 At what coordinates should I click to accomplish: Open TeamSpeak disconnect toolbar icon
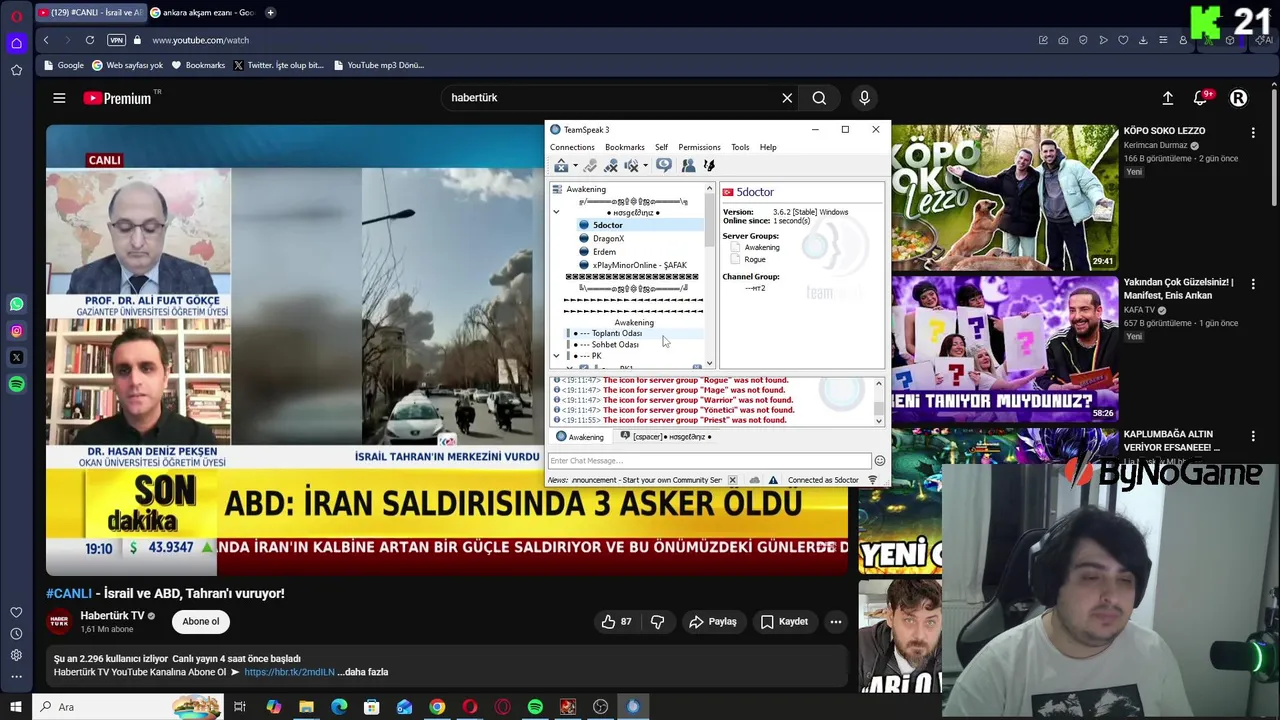(561, 166)
